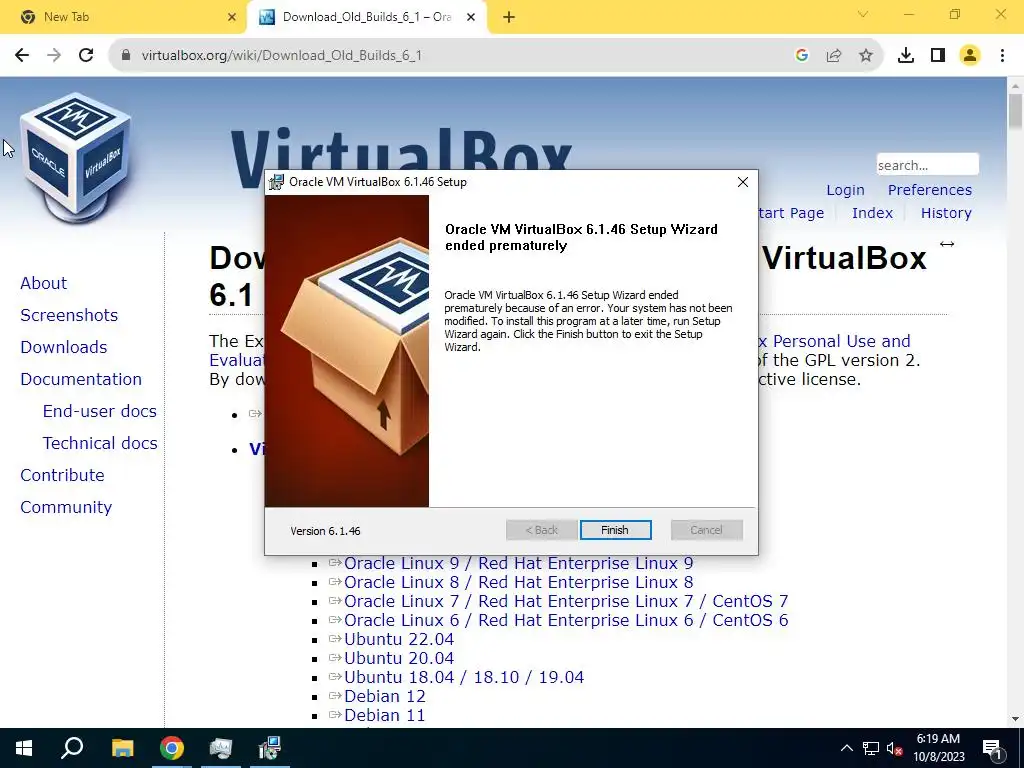Reload the VirtualBox page

[x=86, y=55]
